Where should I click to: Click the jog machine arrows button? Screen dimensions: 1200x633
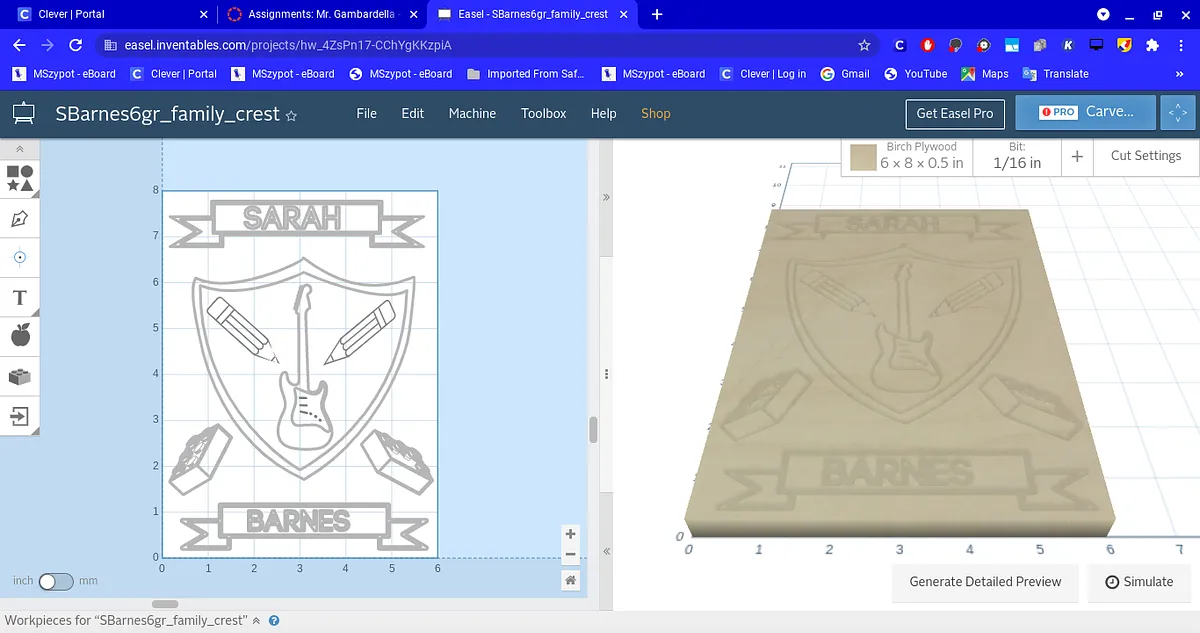pyautogui.click(x=1178, y=113)
